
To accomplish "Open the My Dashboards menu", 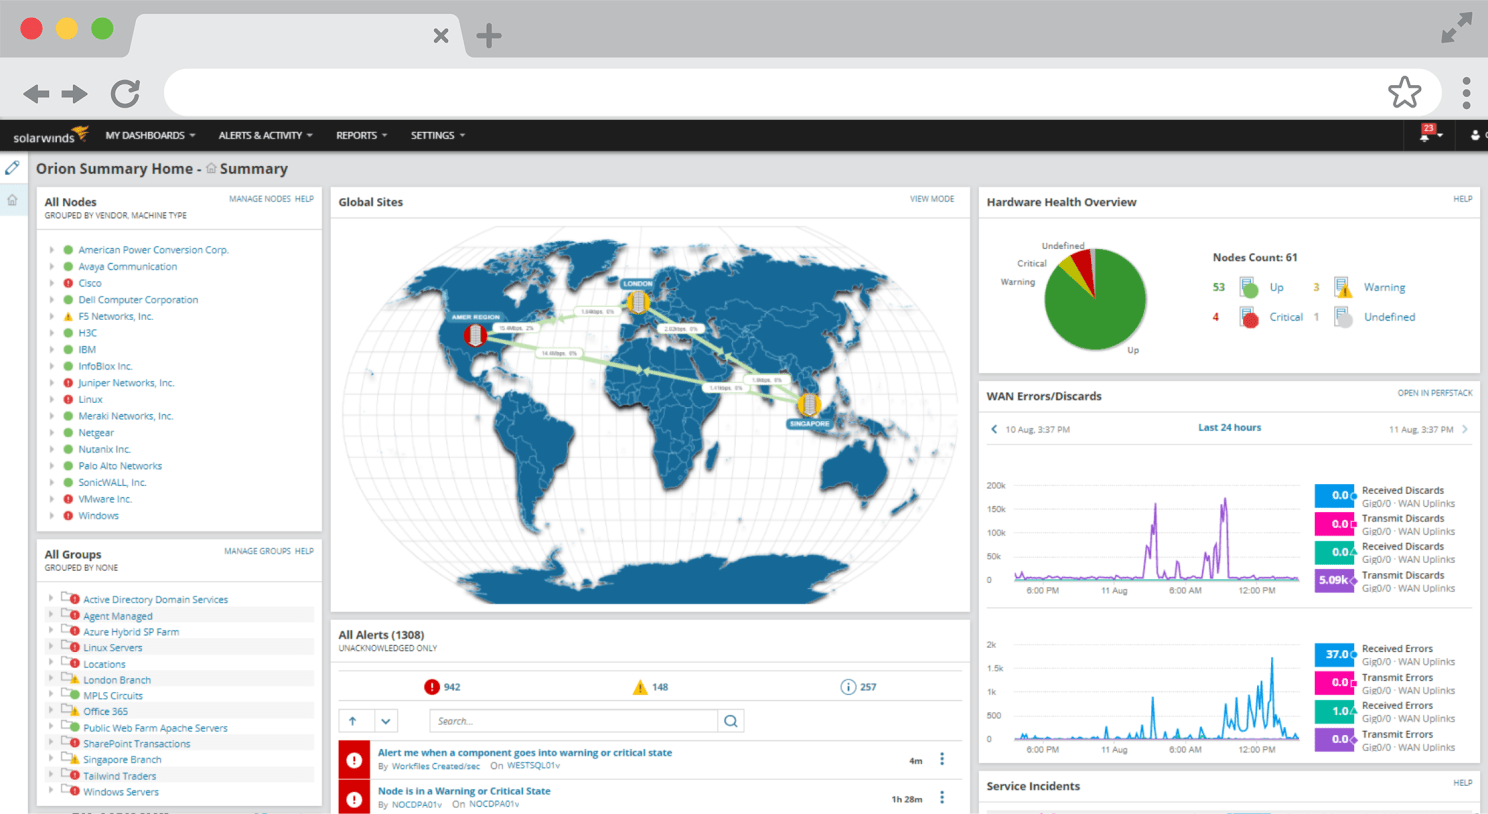I will (150, 135).
